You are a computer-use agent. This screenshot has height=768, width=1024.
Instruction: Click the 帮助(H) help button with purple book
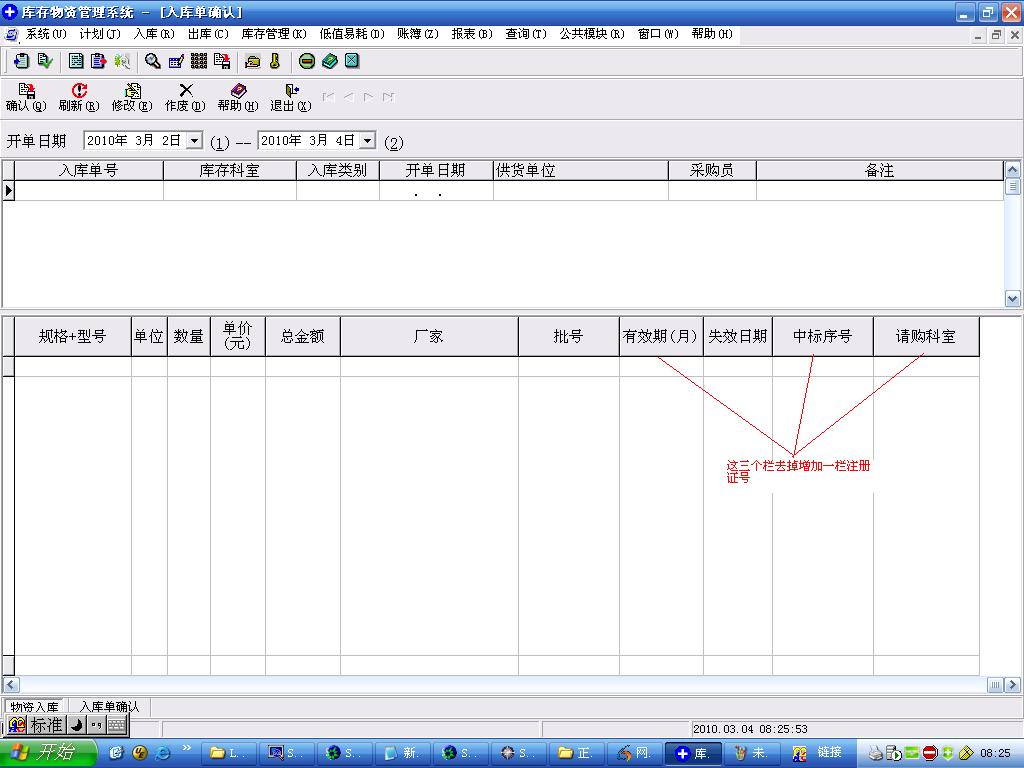click(238, 97)
